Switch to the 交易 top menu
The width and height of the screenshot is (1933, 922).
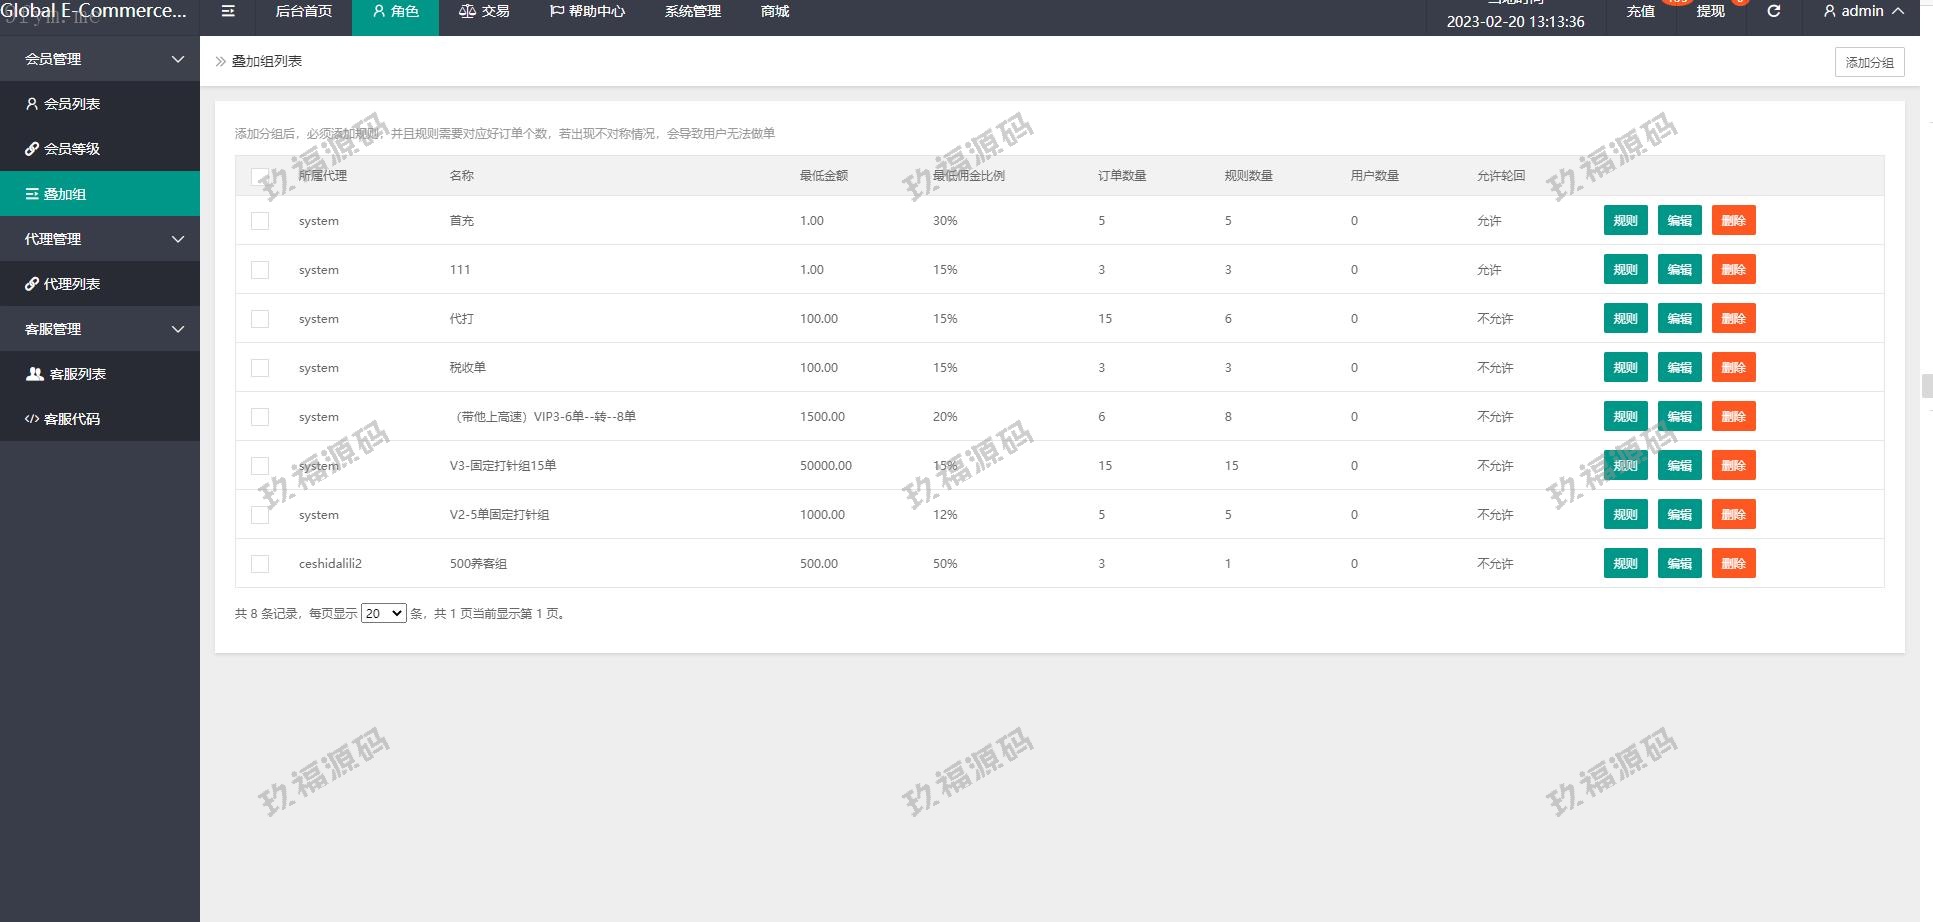coord(484,12)
